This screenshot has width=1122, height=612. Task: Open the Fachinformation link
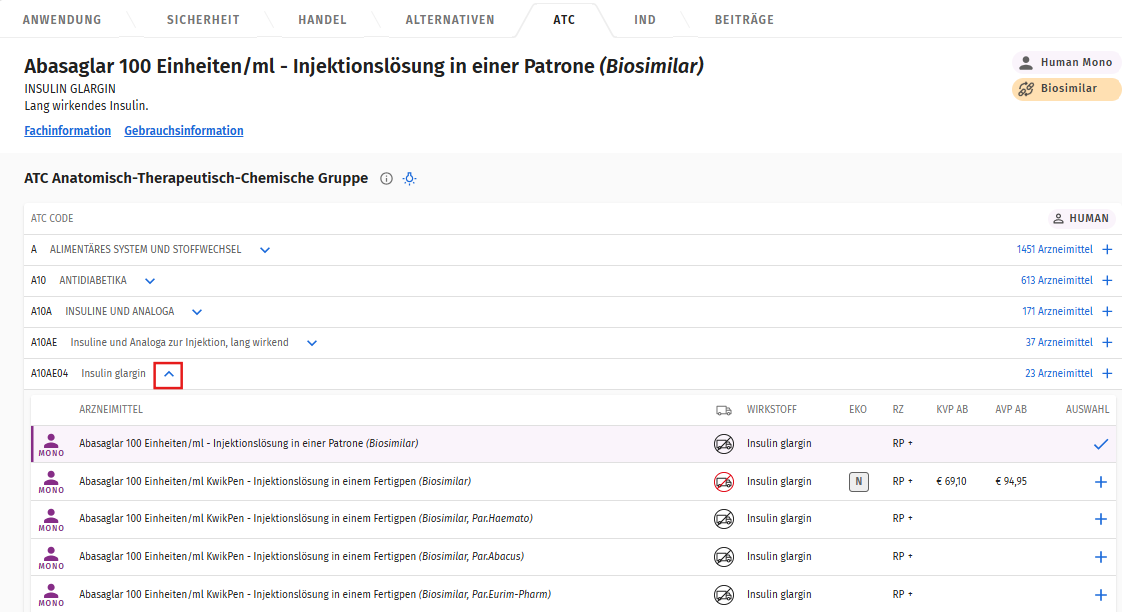(x=67, y=130)
